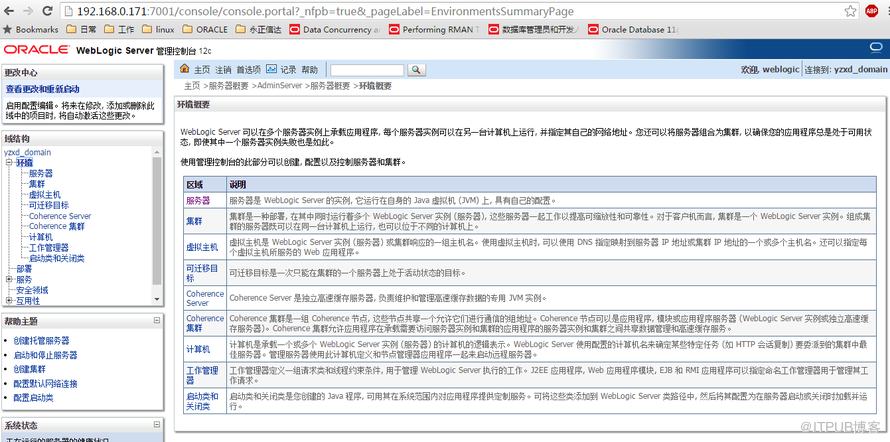
Task: Open help topic 配置启动类
Action: point(33,398)
